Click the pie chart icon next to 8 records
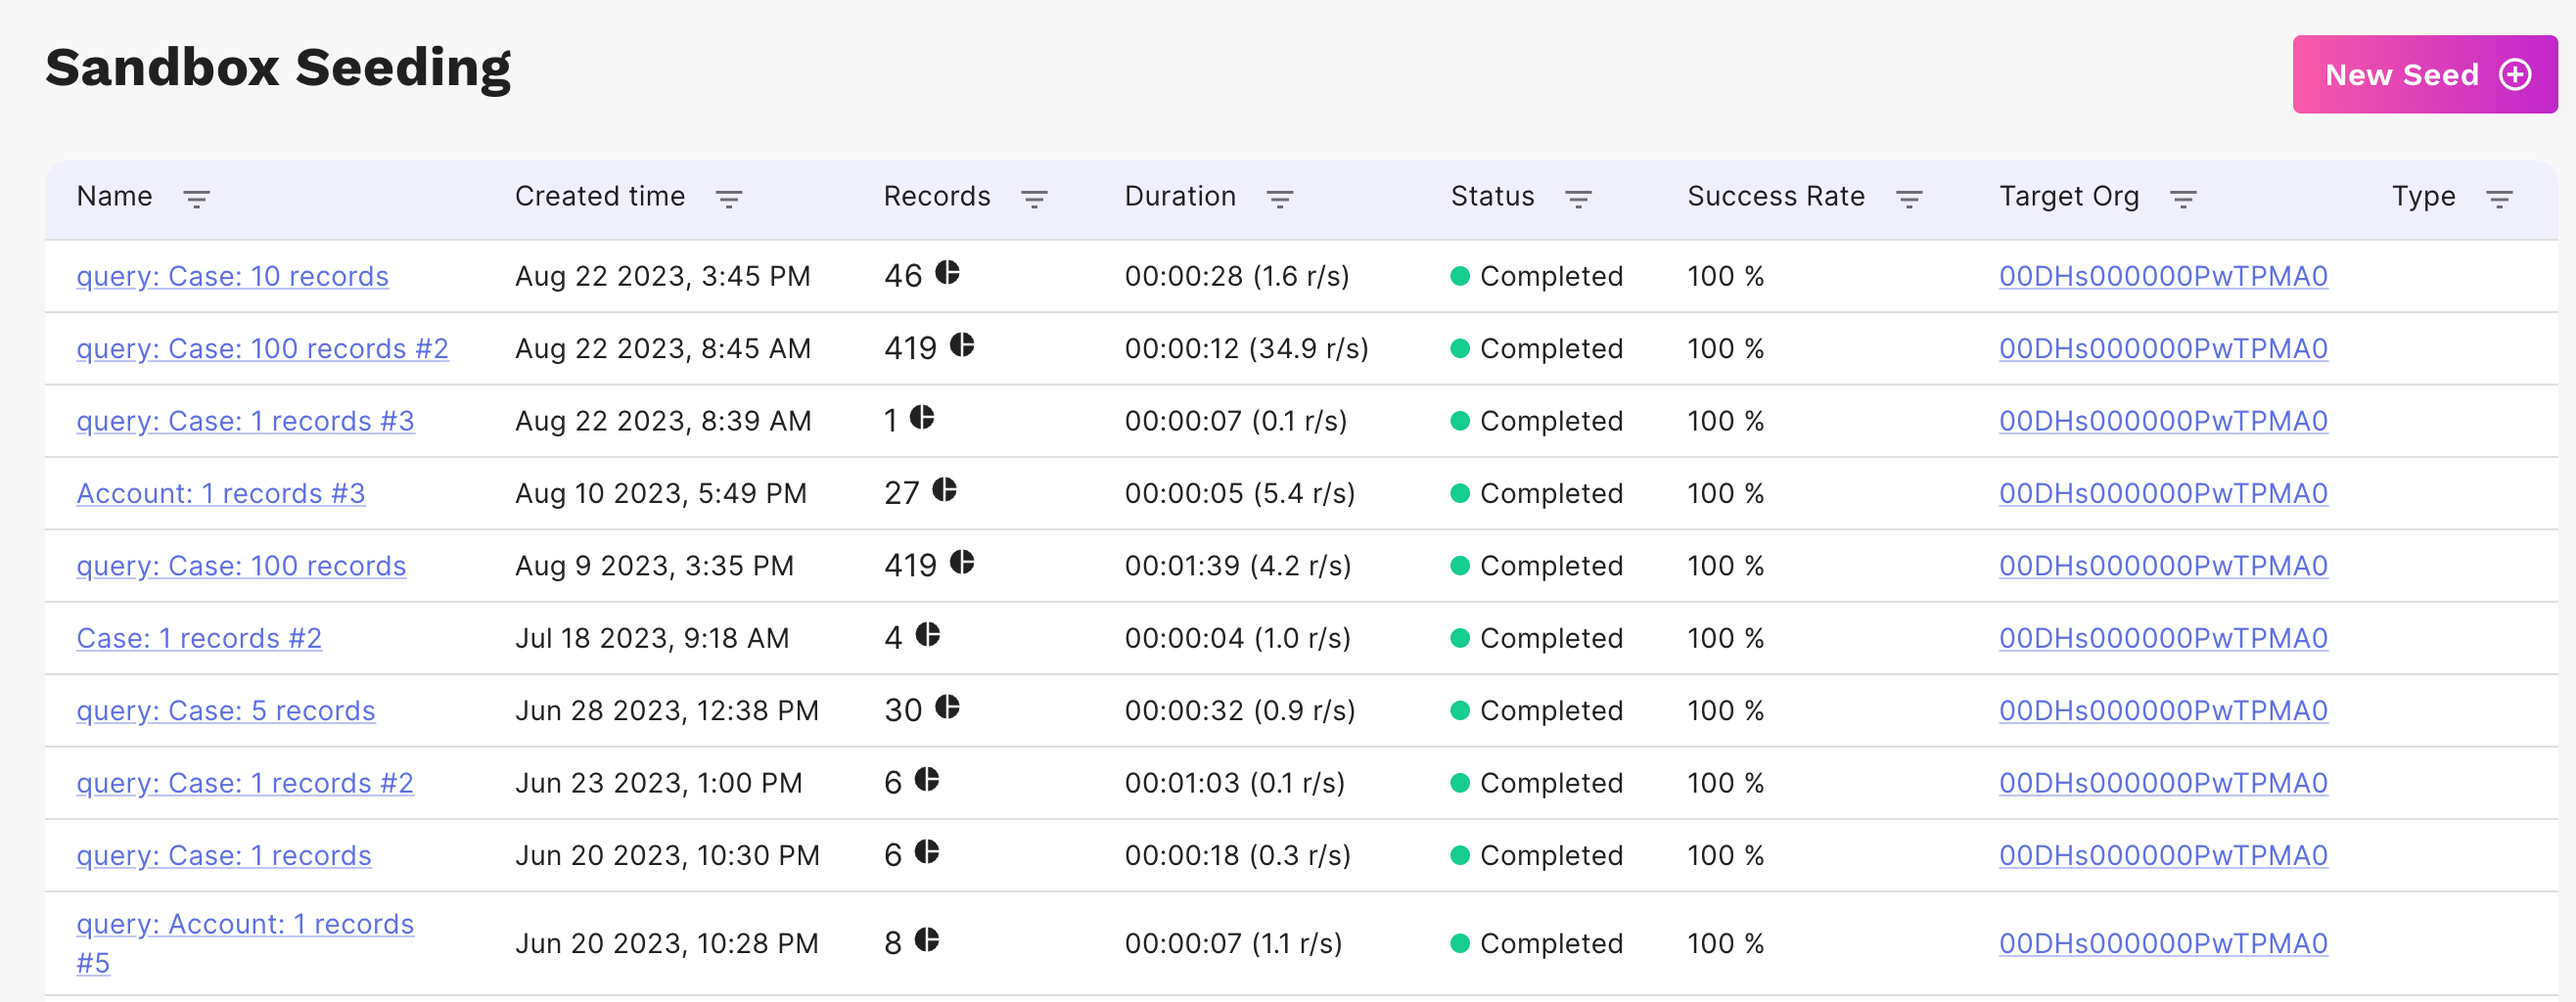 (x=927, y=939)
